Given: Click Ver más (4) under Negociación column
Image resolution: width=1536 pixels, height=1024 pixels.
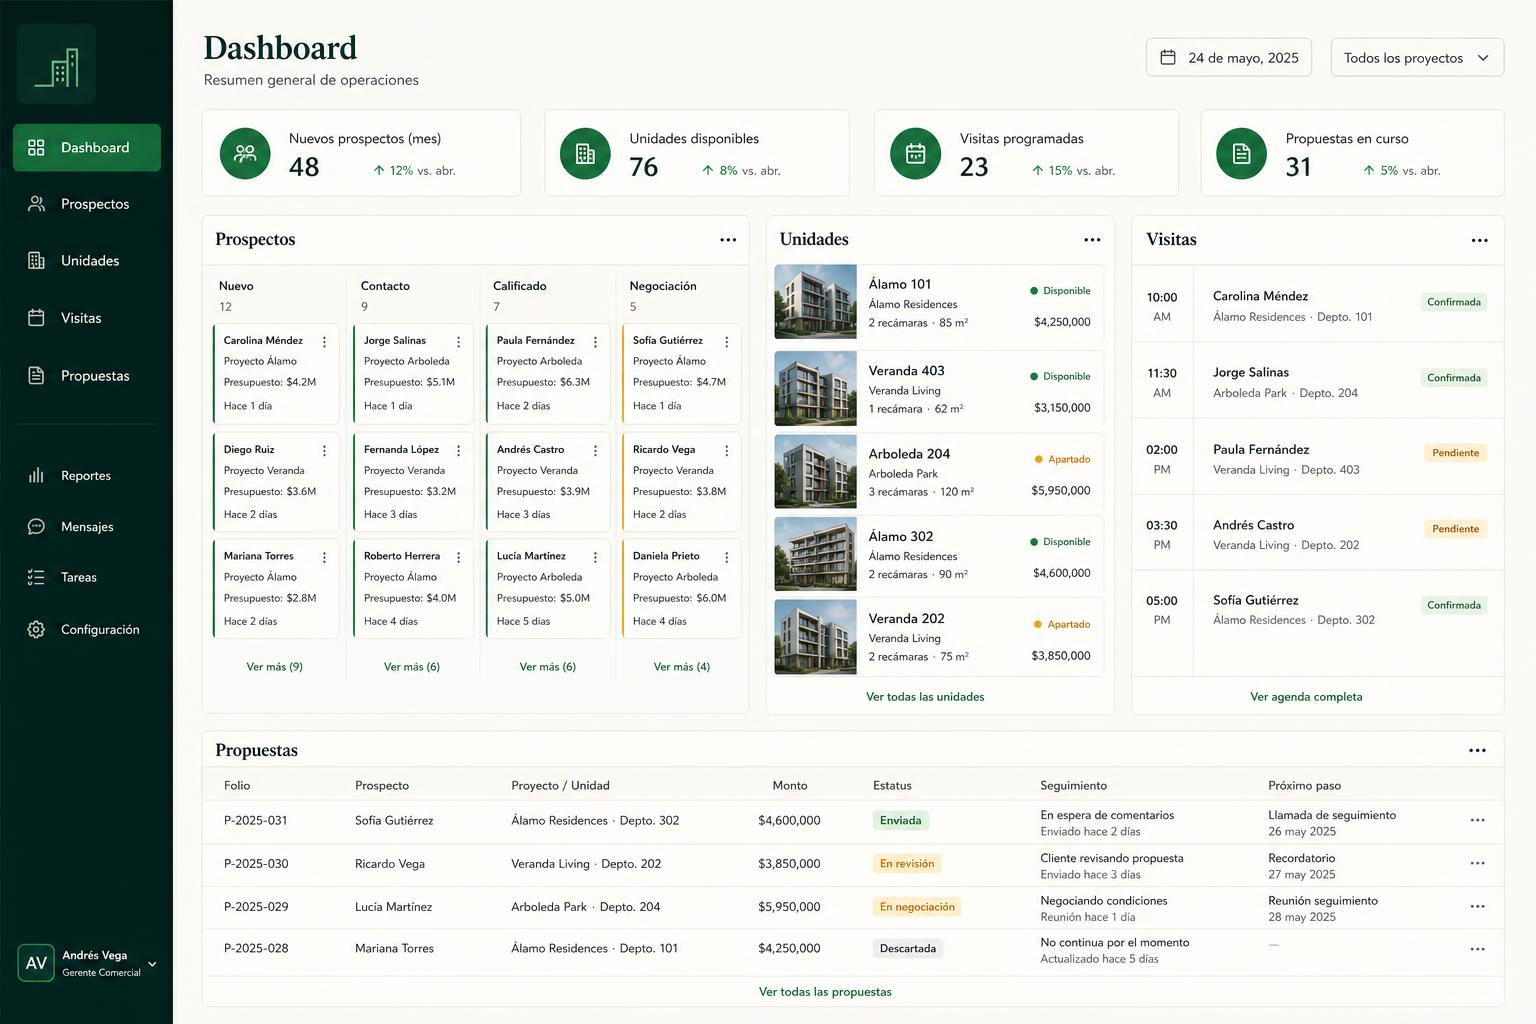Looking at the screenshot, I should tap(681, 667).
